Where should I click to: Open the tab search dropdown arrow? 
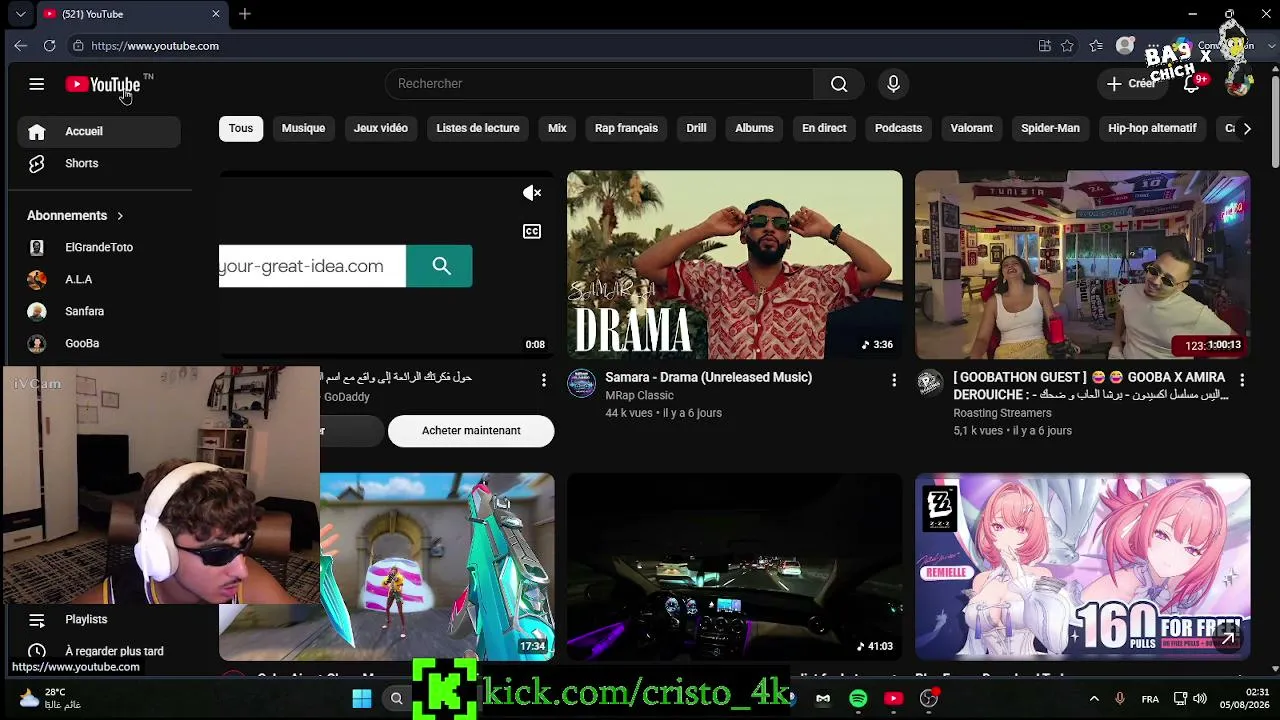(20, 14)
